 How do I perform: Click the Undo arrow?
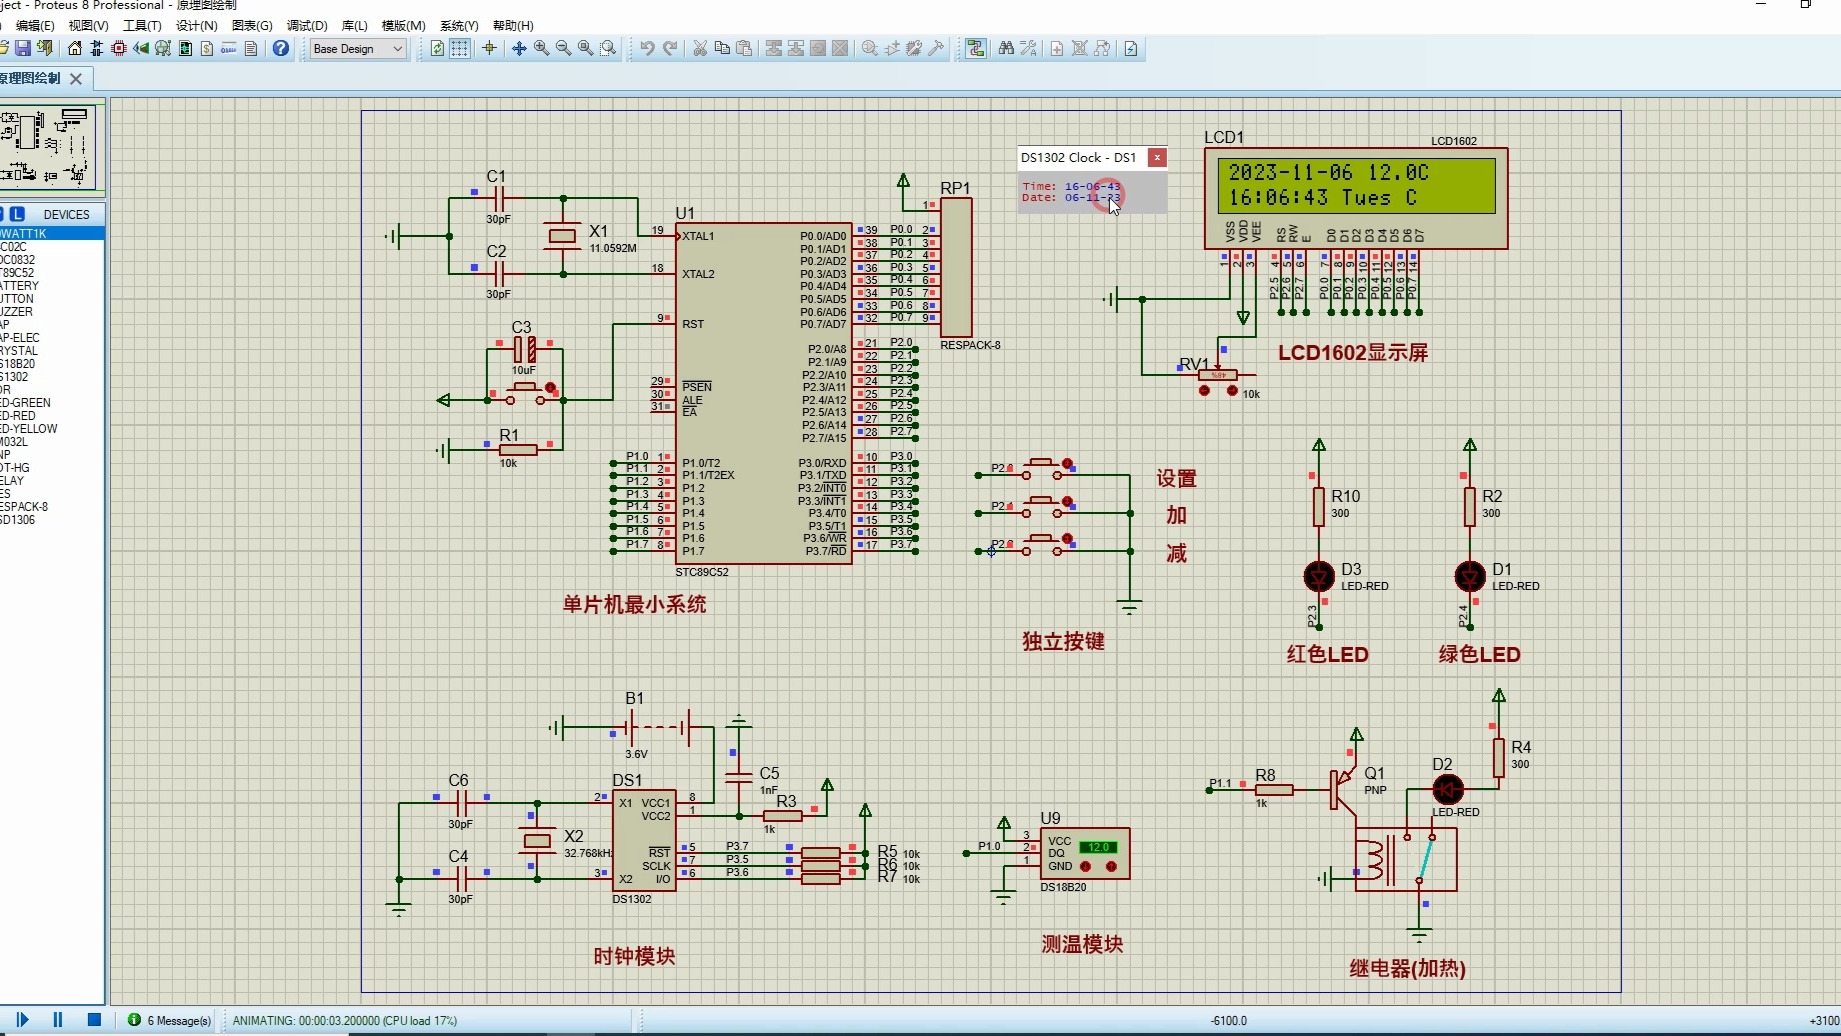click(x=647, y=48)
